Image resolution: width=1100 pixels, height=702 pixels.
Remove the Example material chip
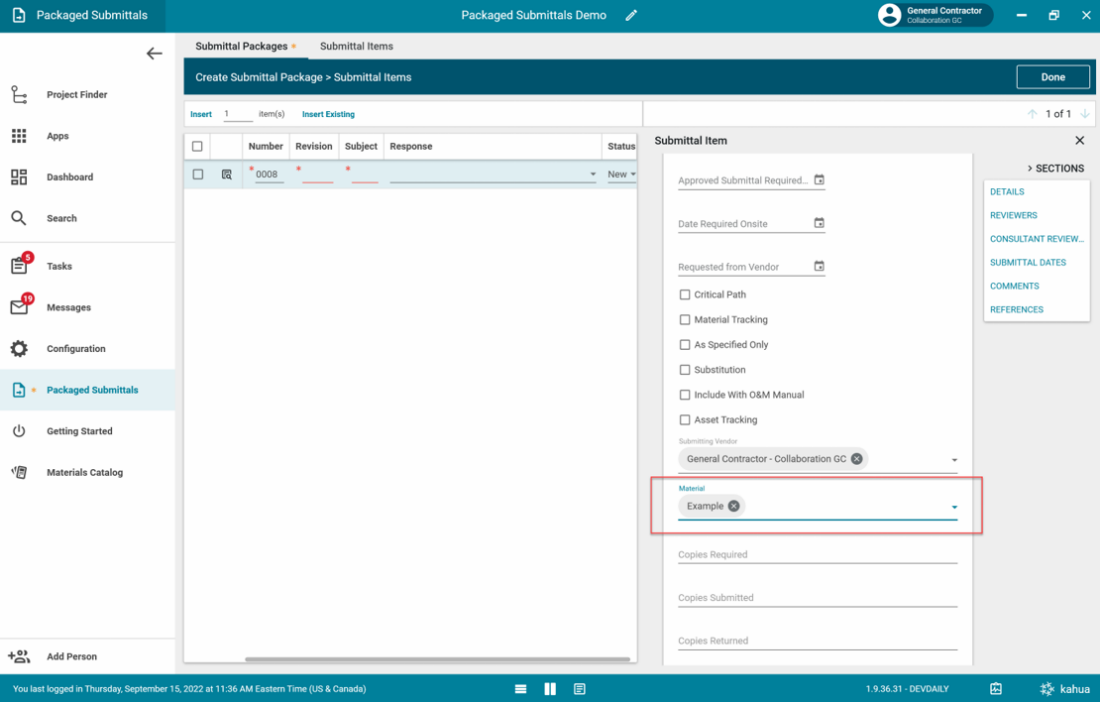pos(734,506)
